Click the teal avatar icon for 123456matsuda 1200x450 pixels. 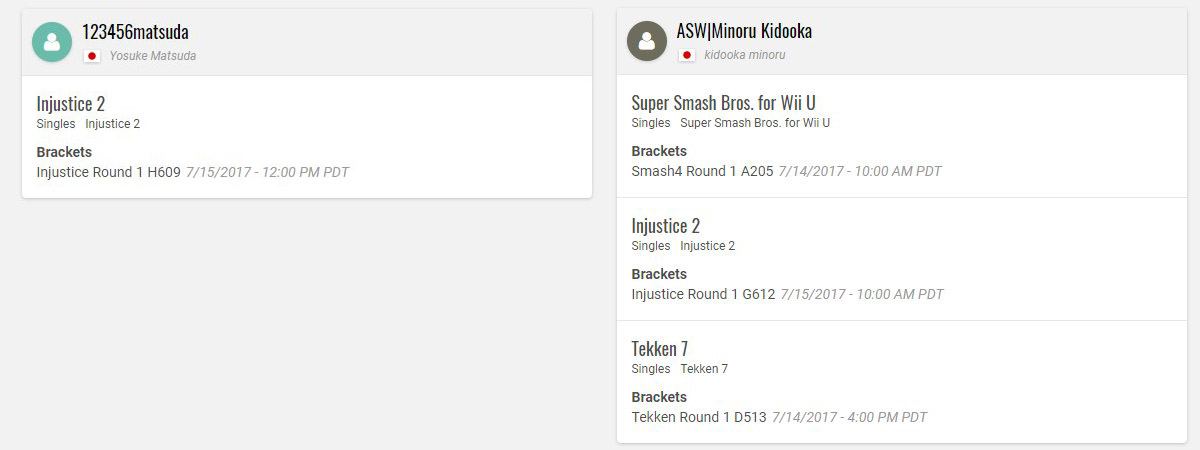[52, 42]
